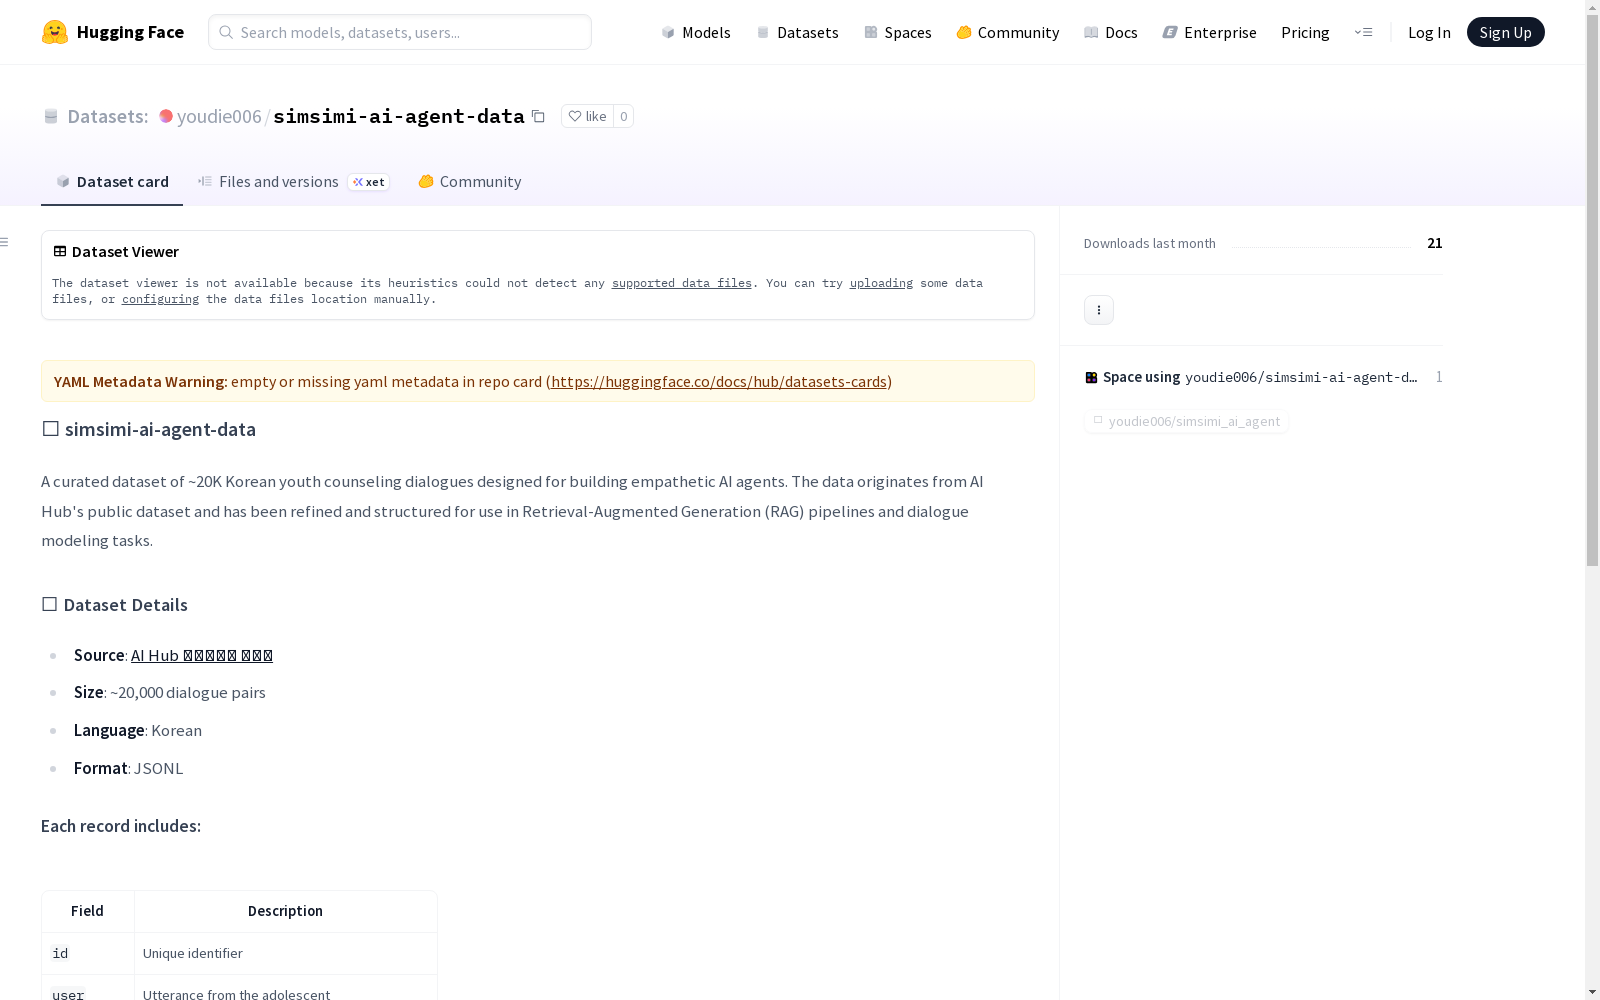Switch to the Dataset card tab
The width and height of the screenshot is (1600, 1000).
coord(112,181)
